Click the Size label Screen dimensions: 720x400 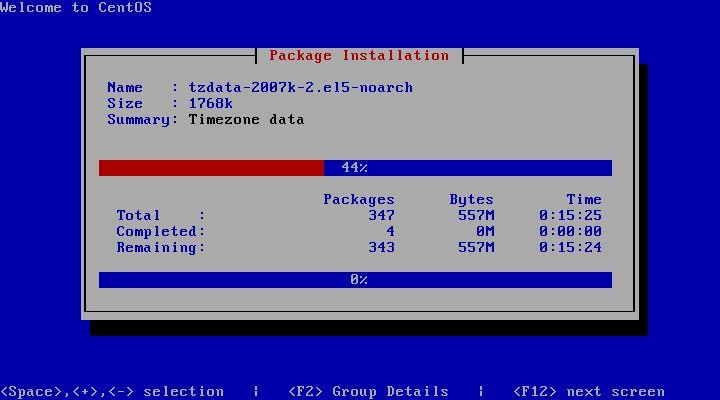click(x=125, y=103)
